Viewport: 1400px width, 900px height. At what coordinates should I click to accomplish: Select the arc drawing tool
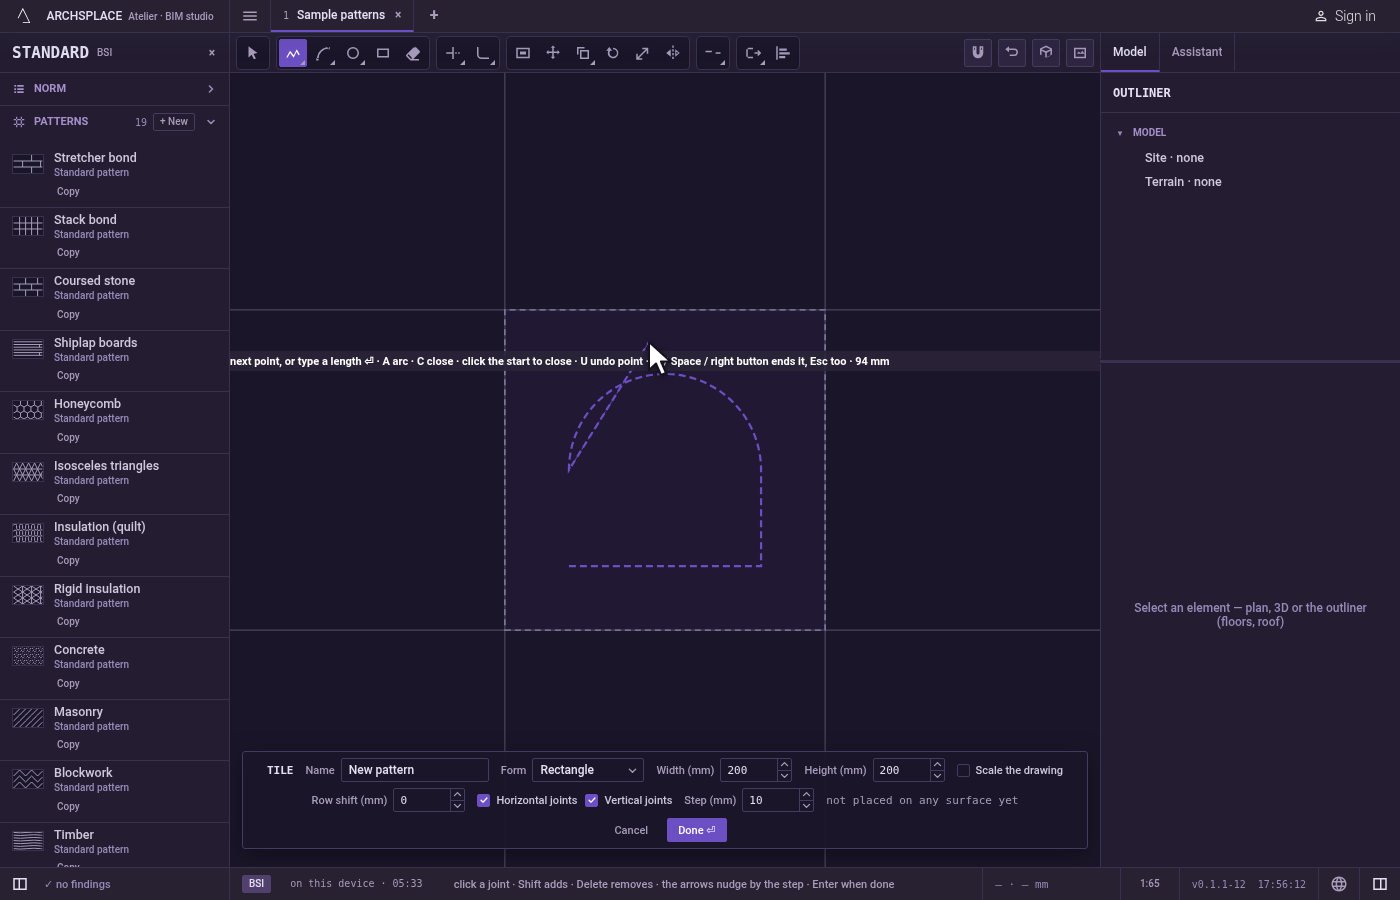pyautogui.click(x=323, y=53)
